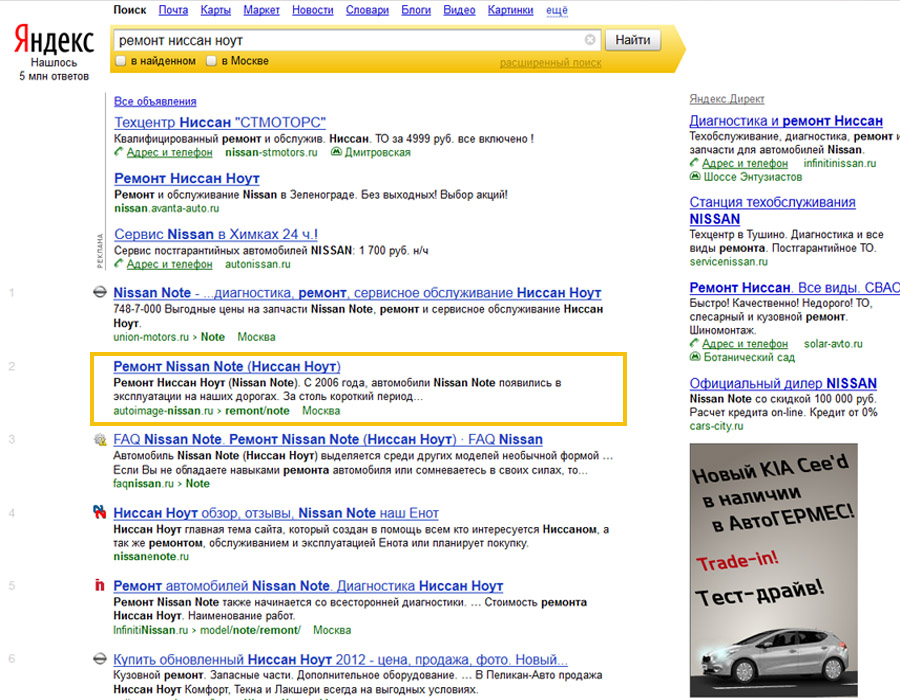Screen dimensions: 900x700
Task: Click the nissanenote.ru site URL
Action: 151,557
